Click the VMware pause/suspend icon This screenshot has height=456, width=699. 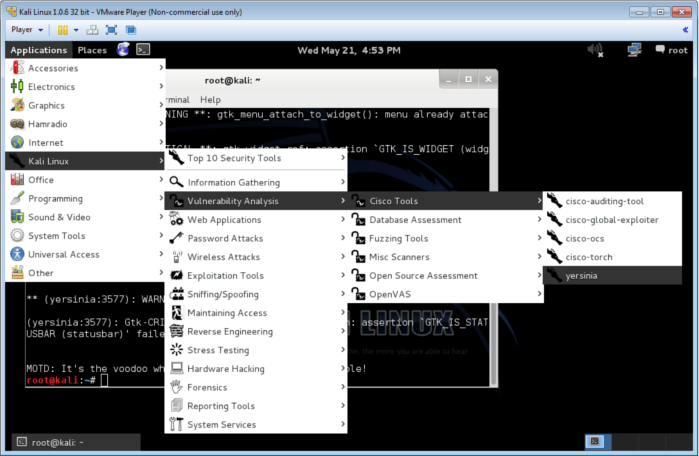(x=62, y=30)
